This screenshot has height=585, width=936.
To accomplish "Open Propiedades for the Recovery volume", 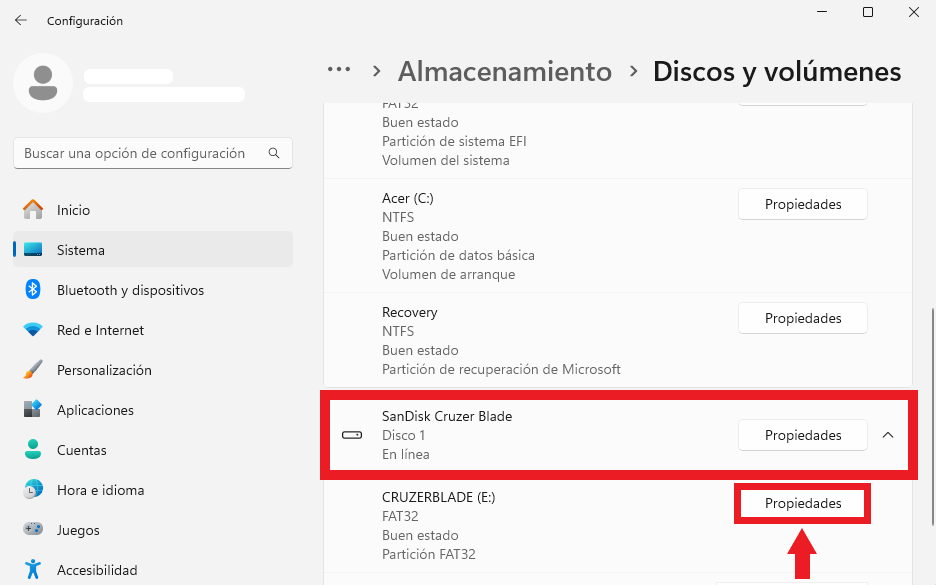I will coord(803,318).
